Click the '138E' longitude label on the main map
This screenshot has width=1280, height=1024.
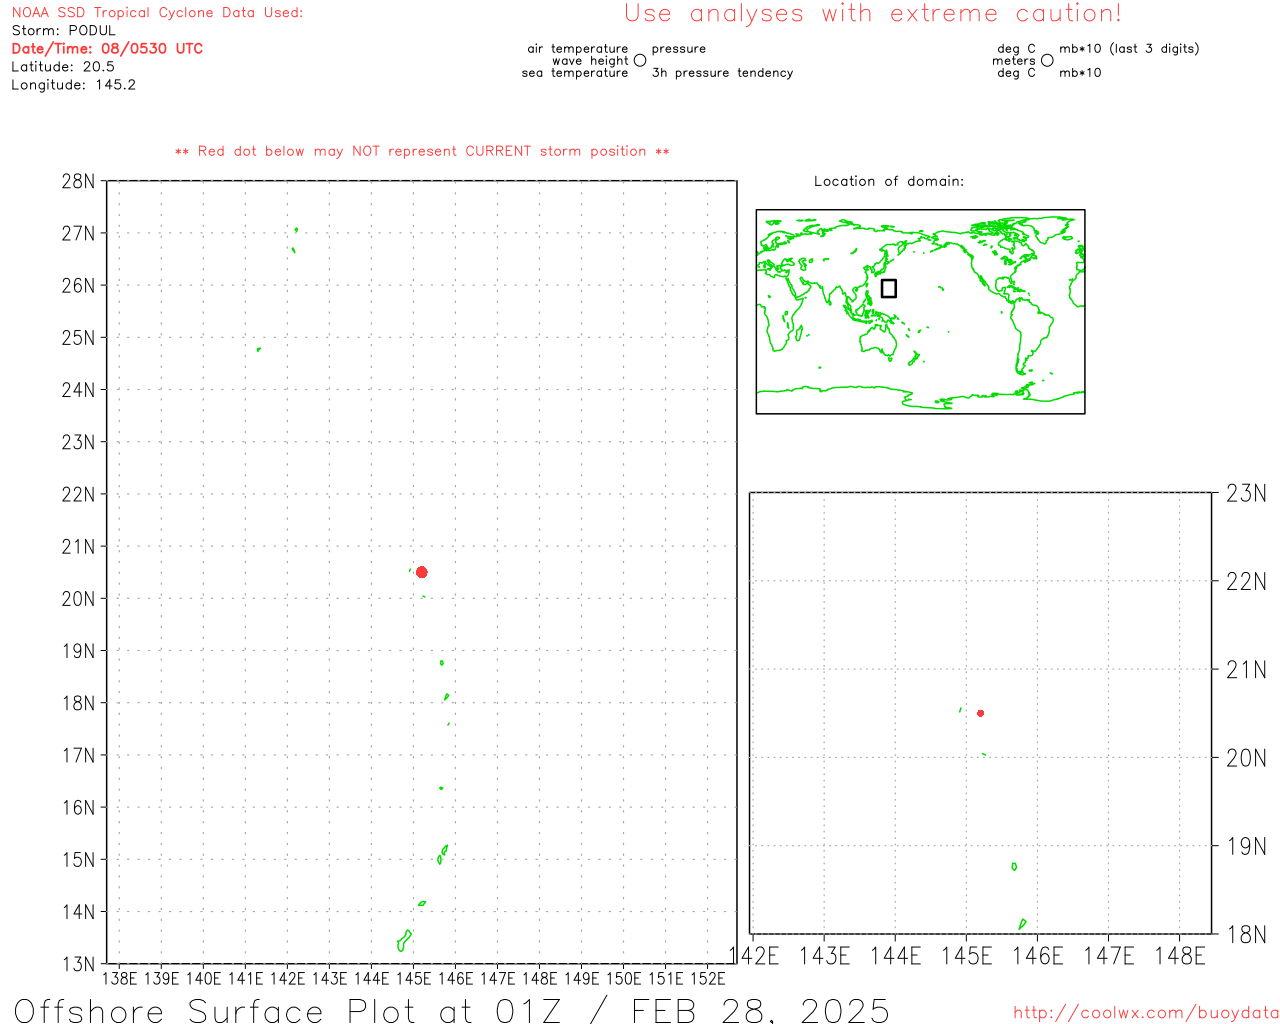click(x=120, y=978)
